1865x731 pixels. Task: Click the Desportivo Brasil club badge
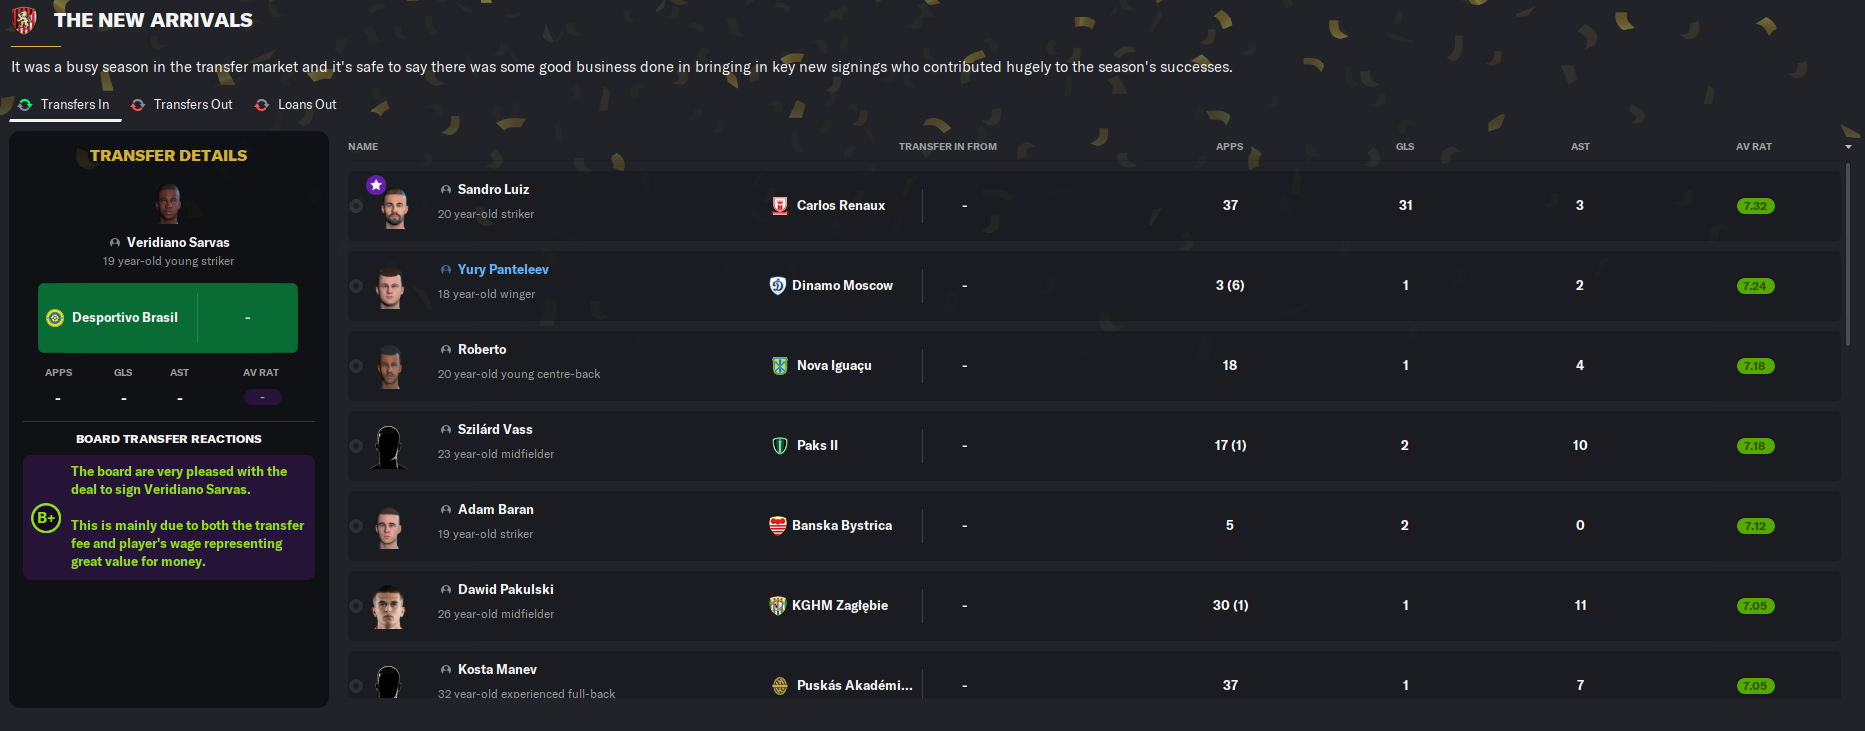point(56,318)
